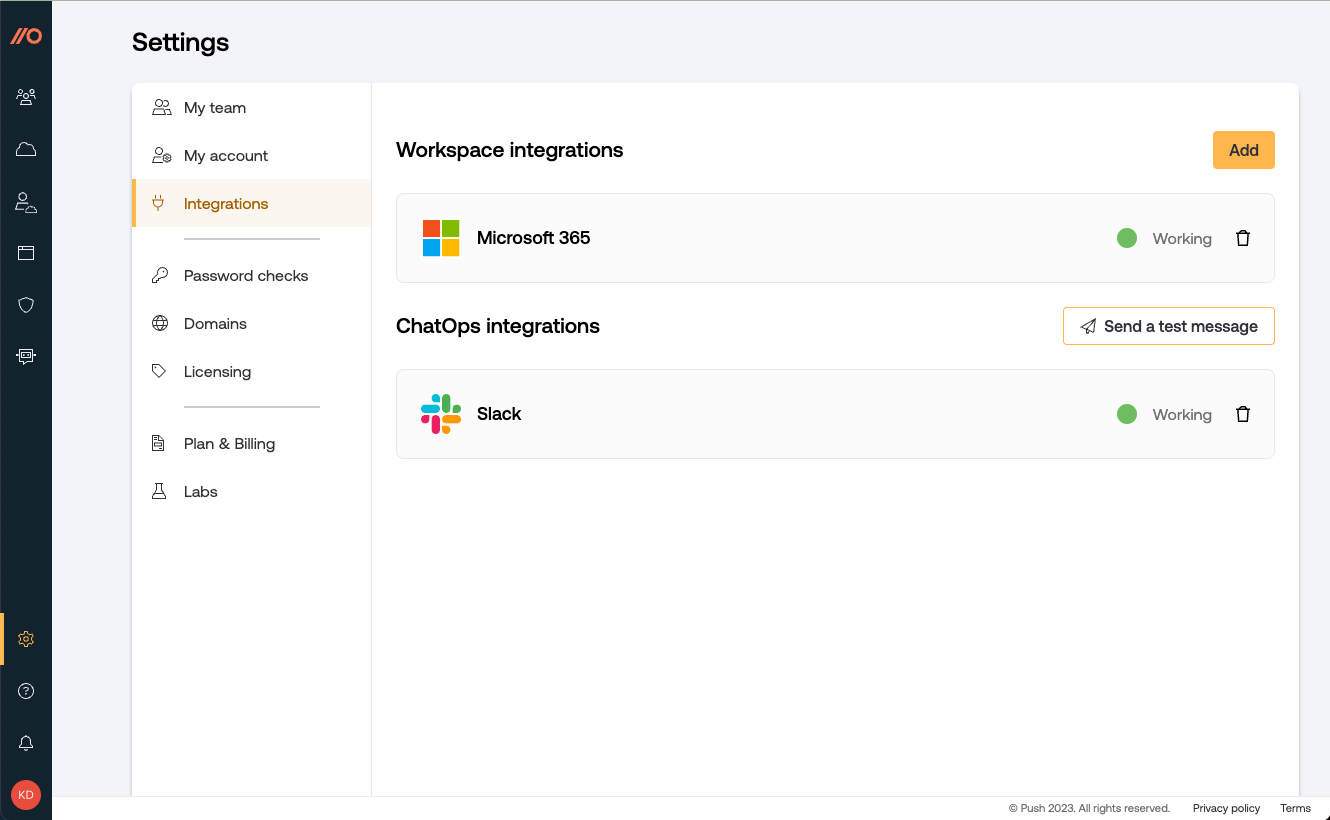Open the employees group icon in sidebar
Screen dimensions: 1330x820
26,97
